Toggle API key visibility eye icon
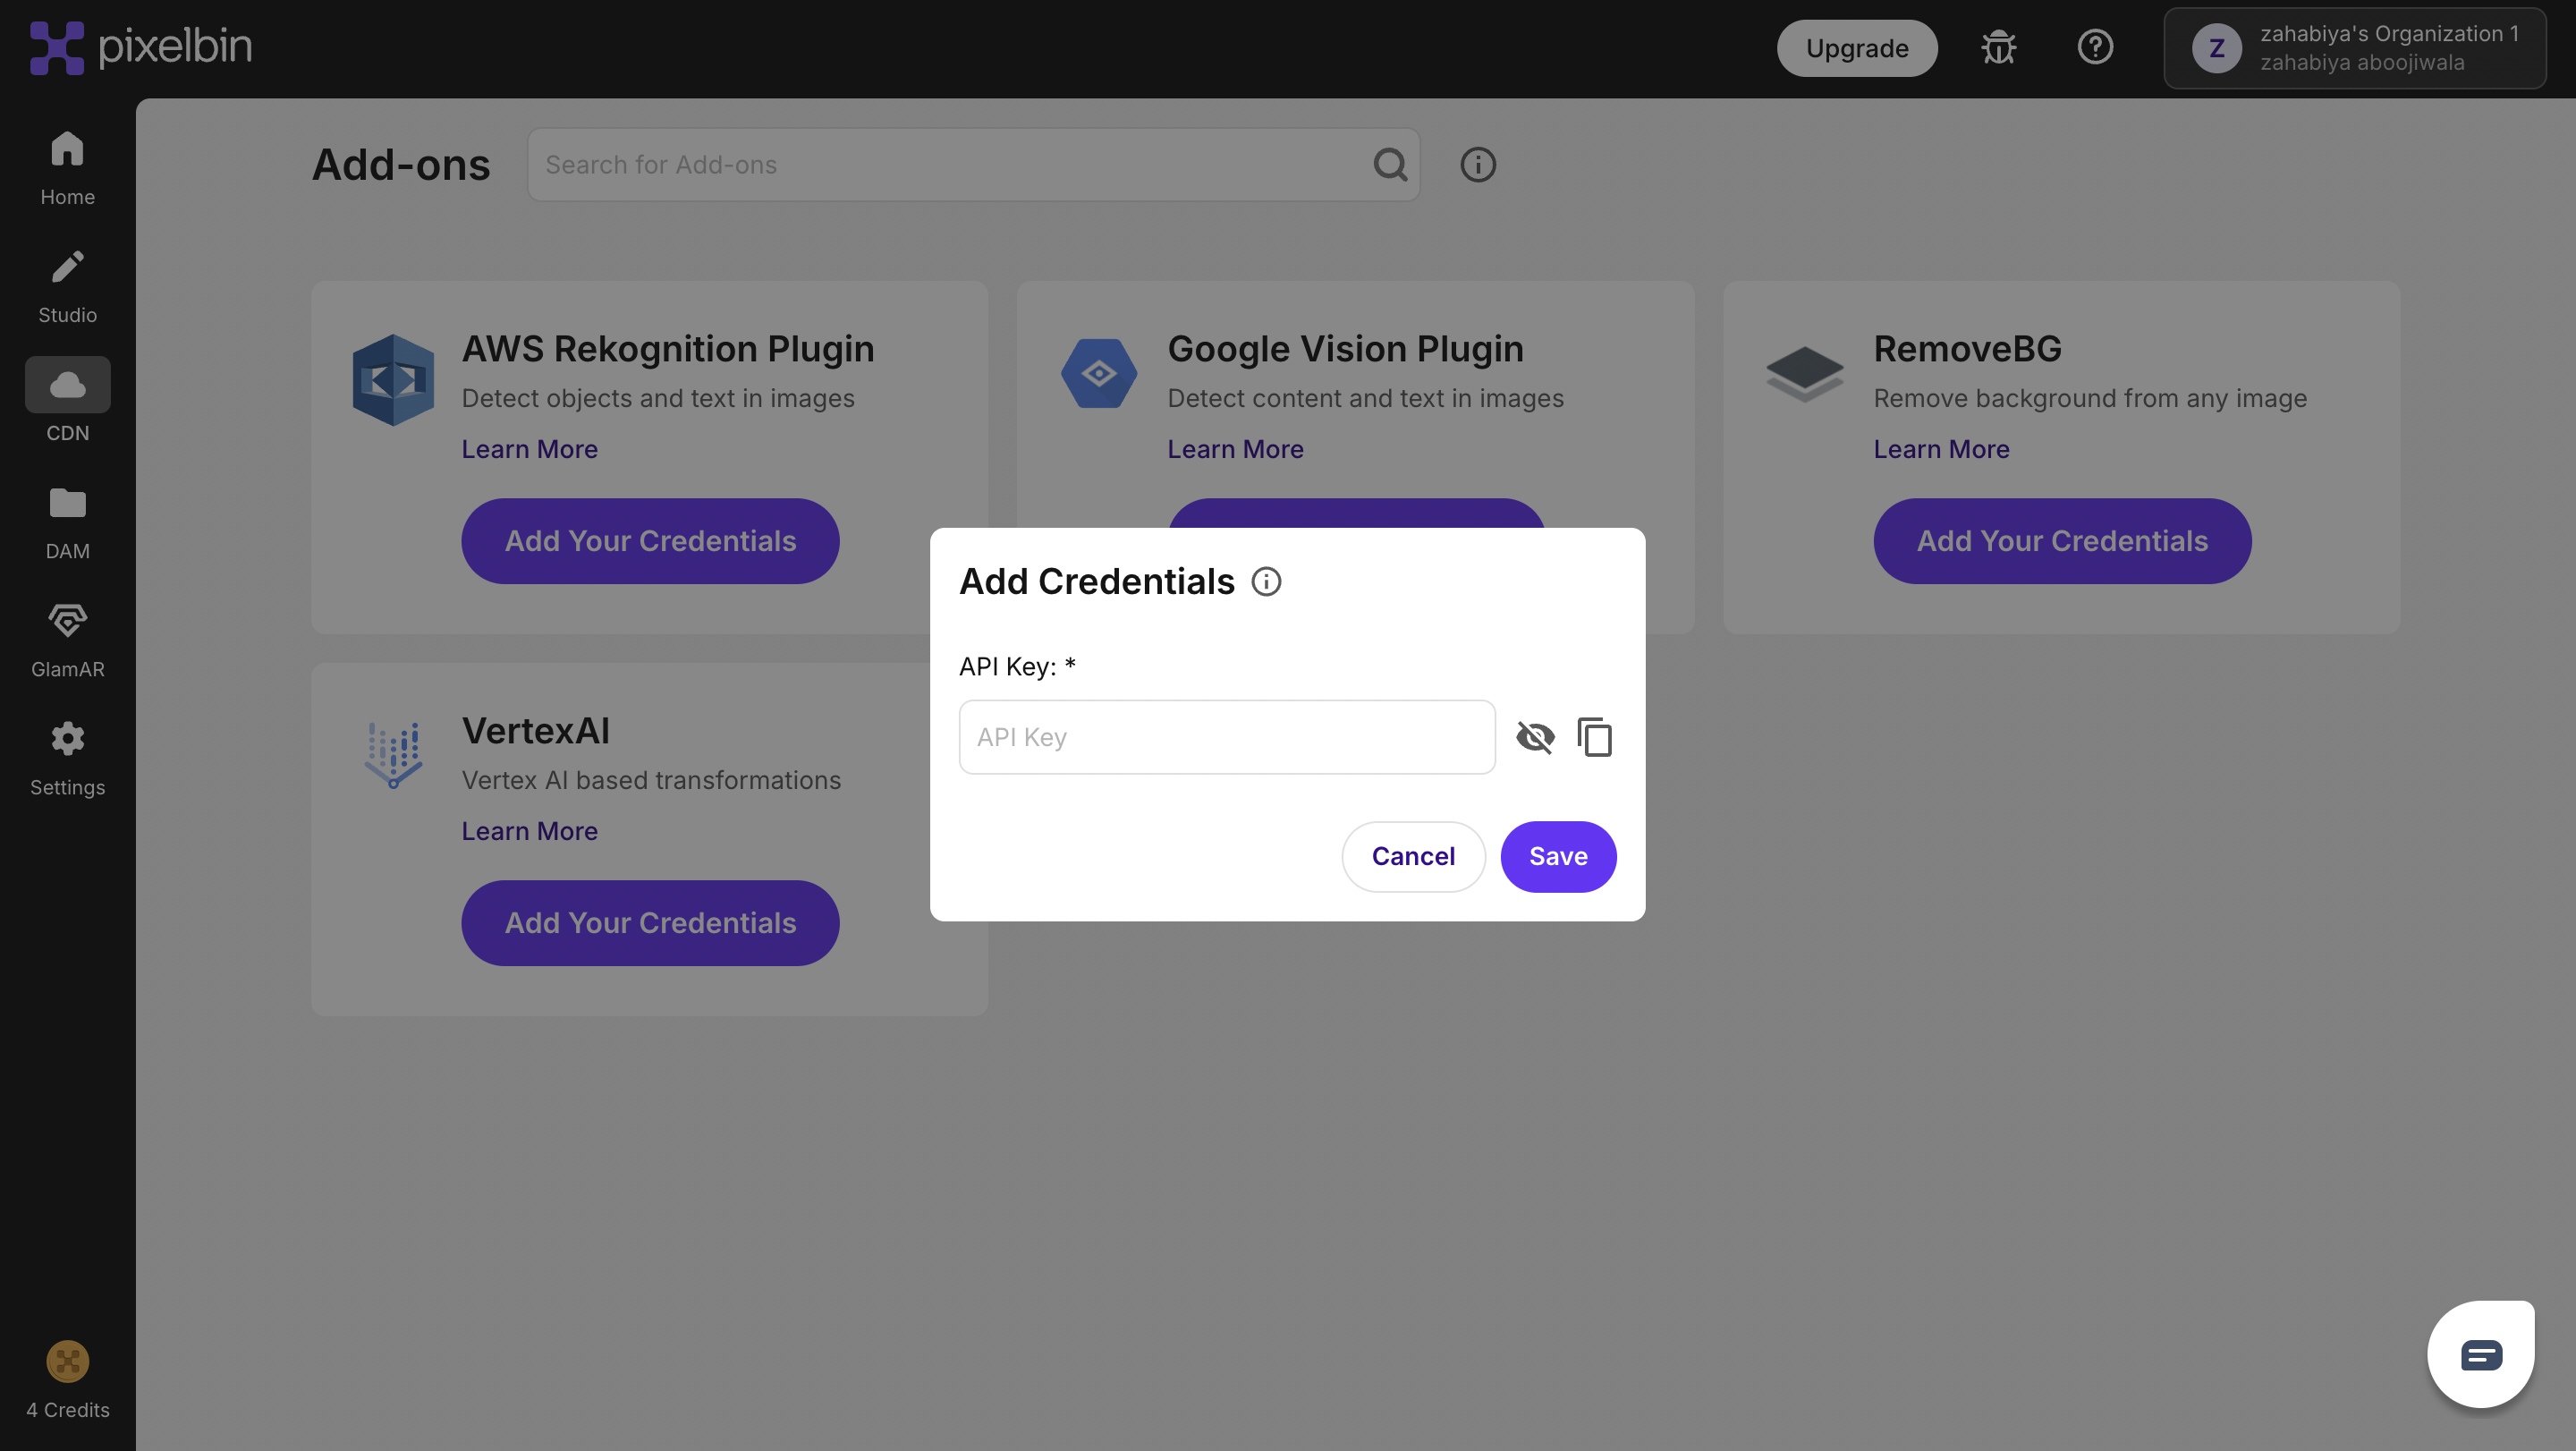The width and height of the screenshot is (2576, 1451). click(1534, 737)
